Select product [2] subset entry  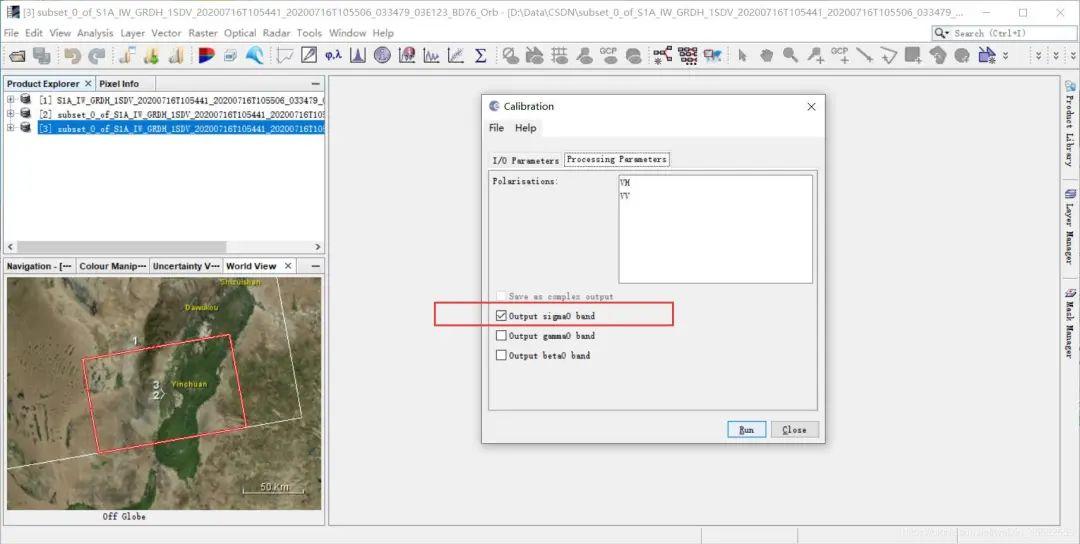[183, 114]
